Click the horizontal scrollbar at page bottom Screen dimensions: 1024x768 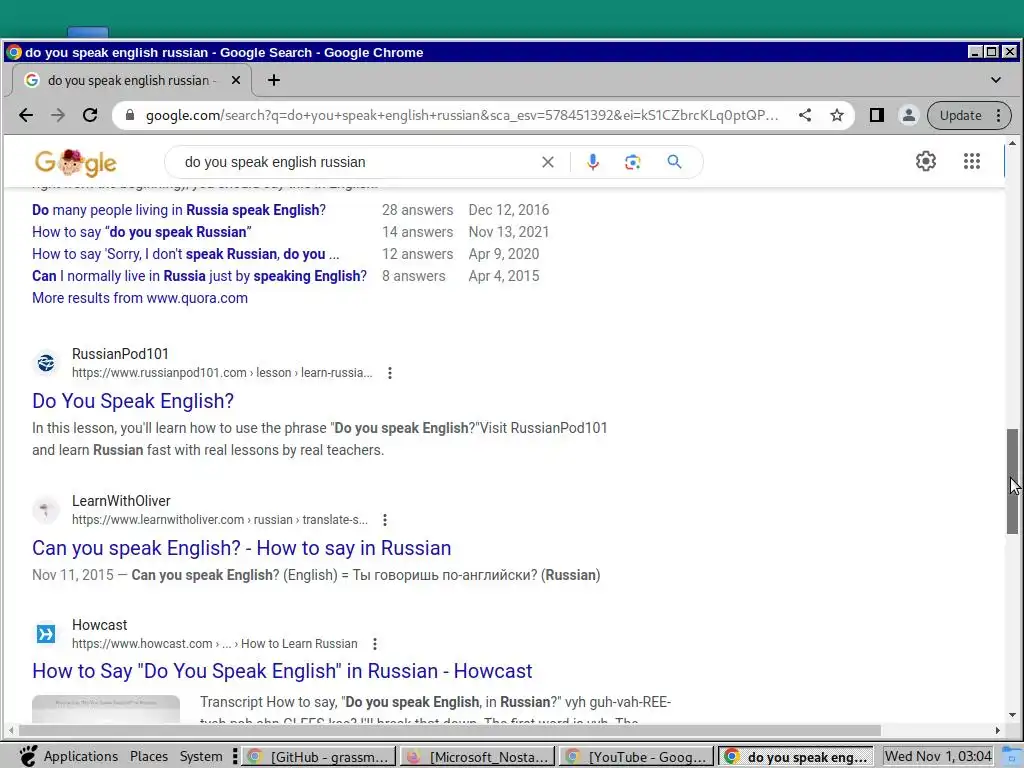pos(449,730)
